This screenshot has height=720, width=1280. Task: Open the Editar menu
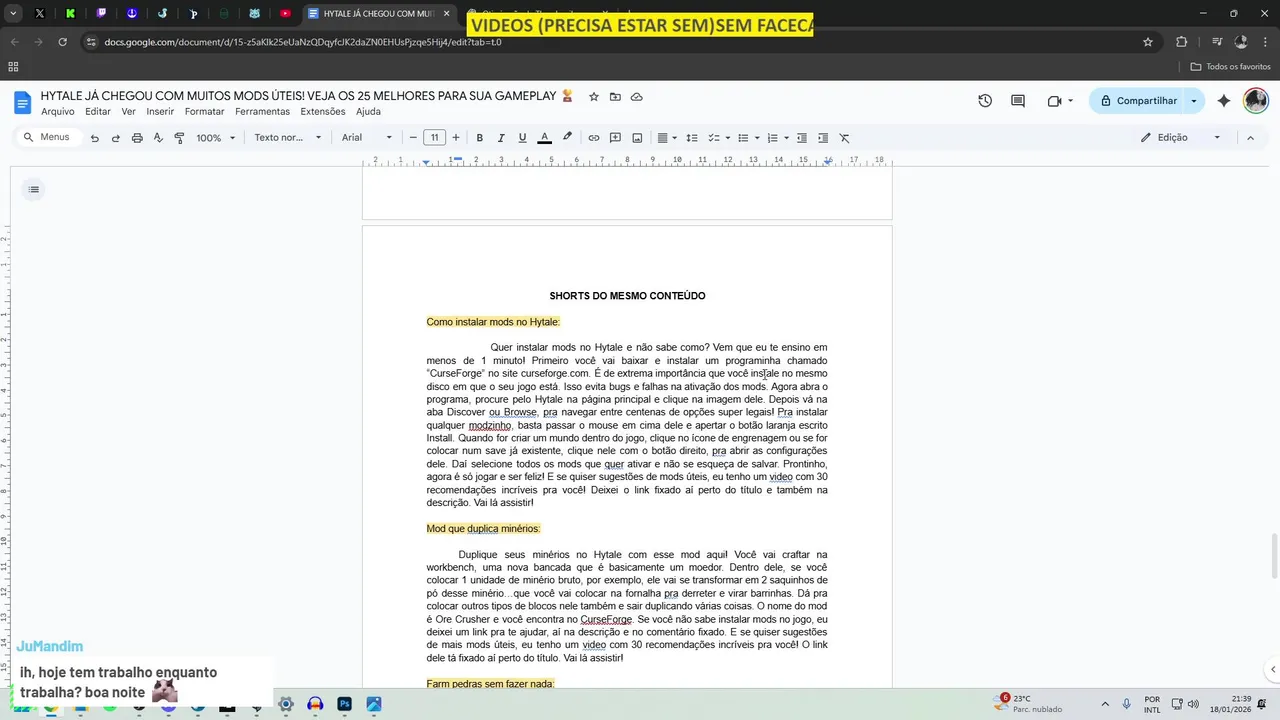click(x=98, y=112)
